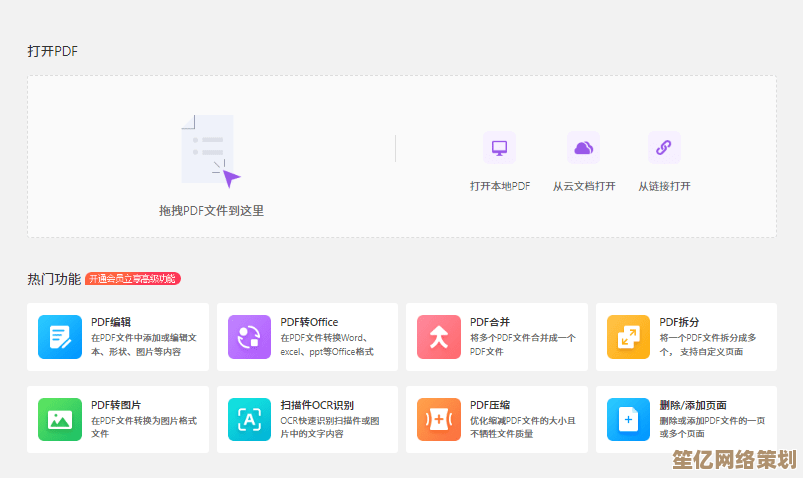
Task: Click the 从链接打开 link icon
Action: [664, 148]
